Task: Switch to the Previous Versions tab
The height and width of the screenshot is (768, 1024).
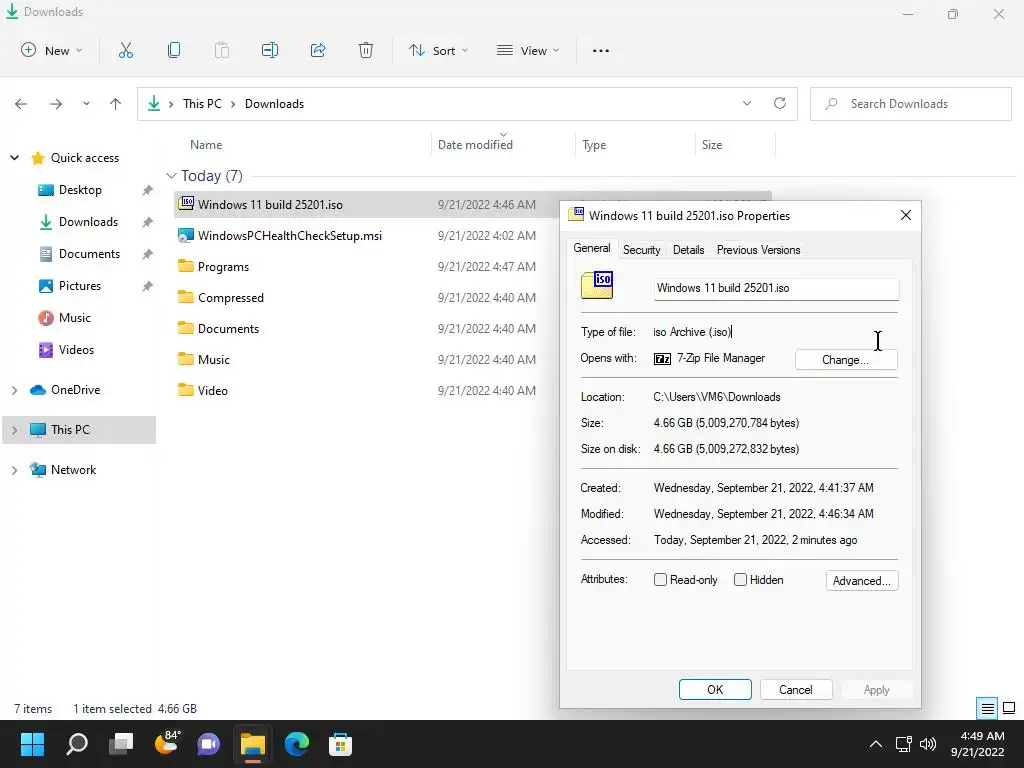Action: 758,249
